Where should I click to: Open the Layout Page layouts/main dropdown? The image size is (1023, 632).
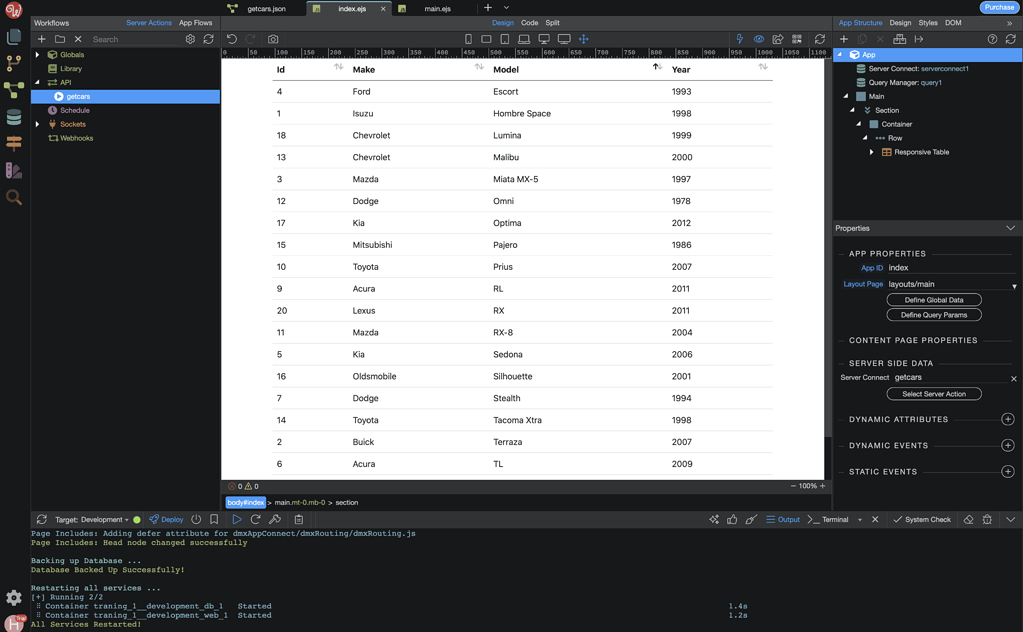[1012, 284]
